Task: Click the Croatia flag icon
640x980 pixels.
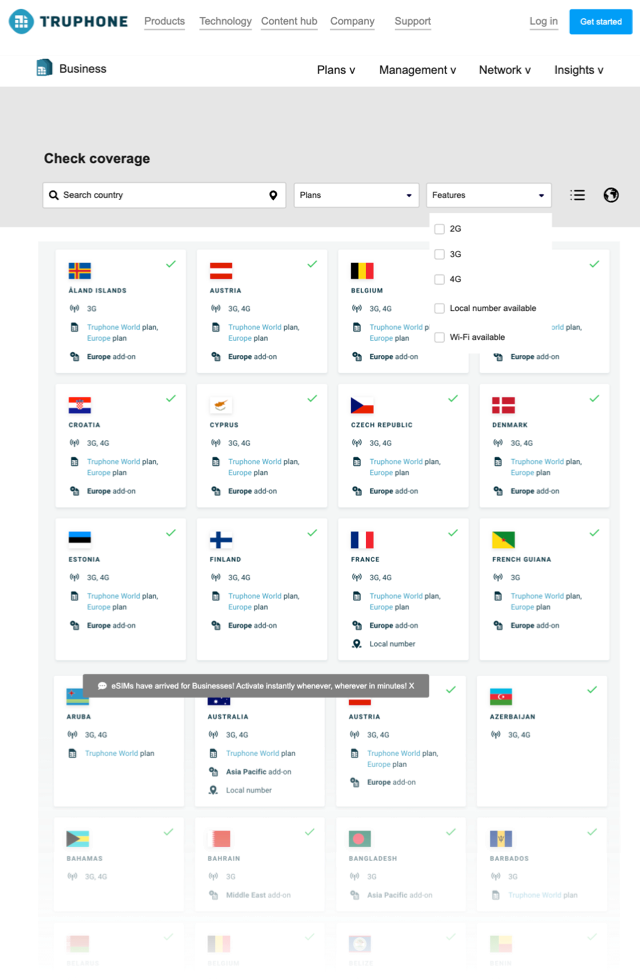Action: tap(80, 405)
